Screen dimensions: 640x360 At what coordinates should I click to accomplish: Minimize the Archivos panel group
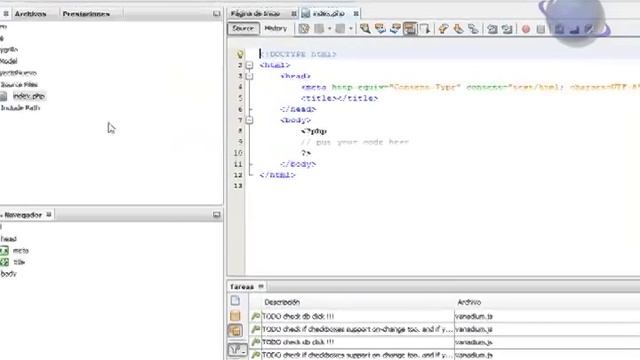[216, 13]
